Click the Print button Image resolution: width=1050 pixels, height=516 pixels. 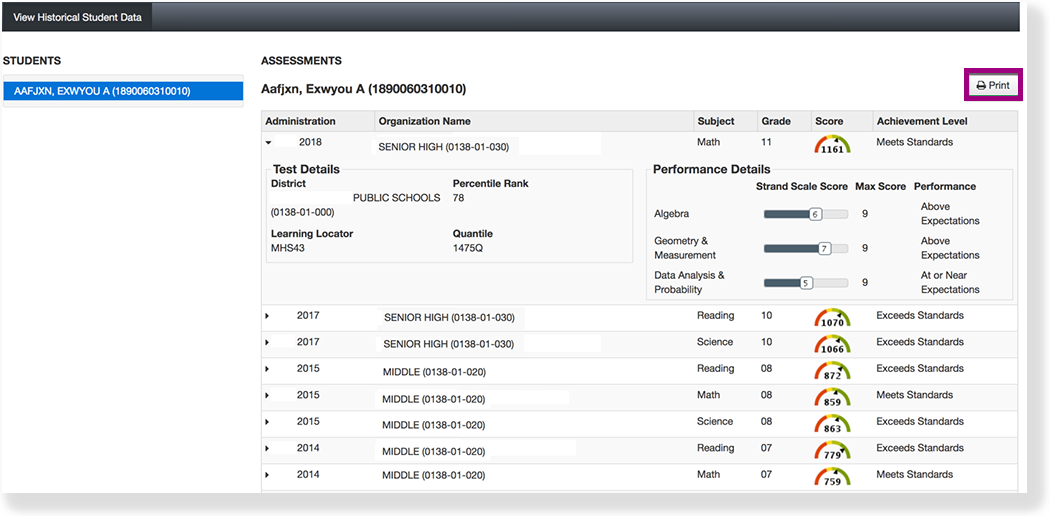pyautogui.click(x=993, y=86)
